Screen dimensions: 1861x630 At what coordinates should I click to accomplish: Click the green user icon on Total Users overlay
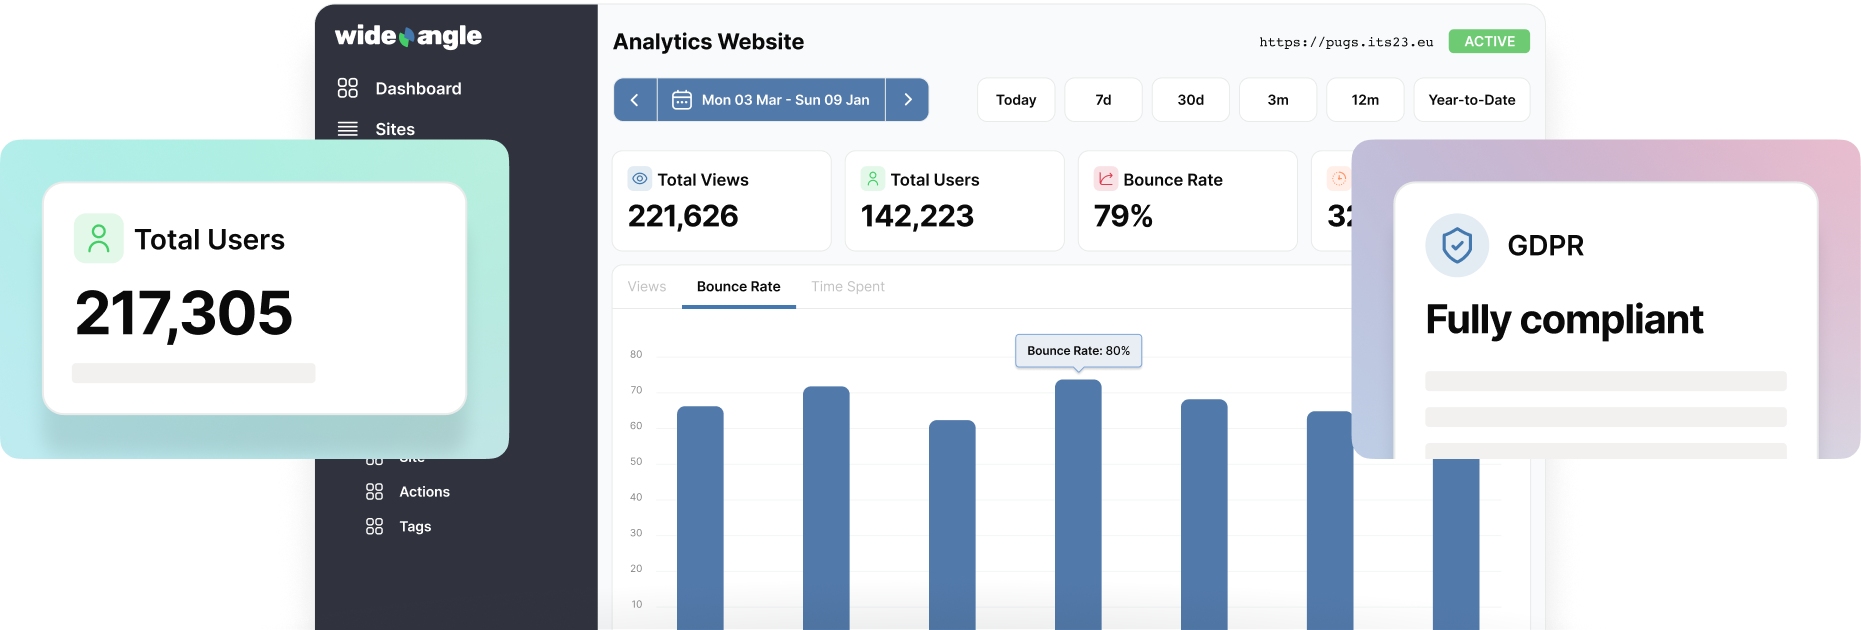coord(98,239)
